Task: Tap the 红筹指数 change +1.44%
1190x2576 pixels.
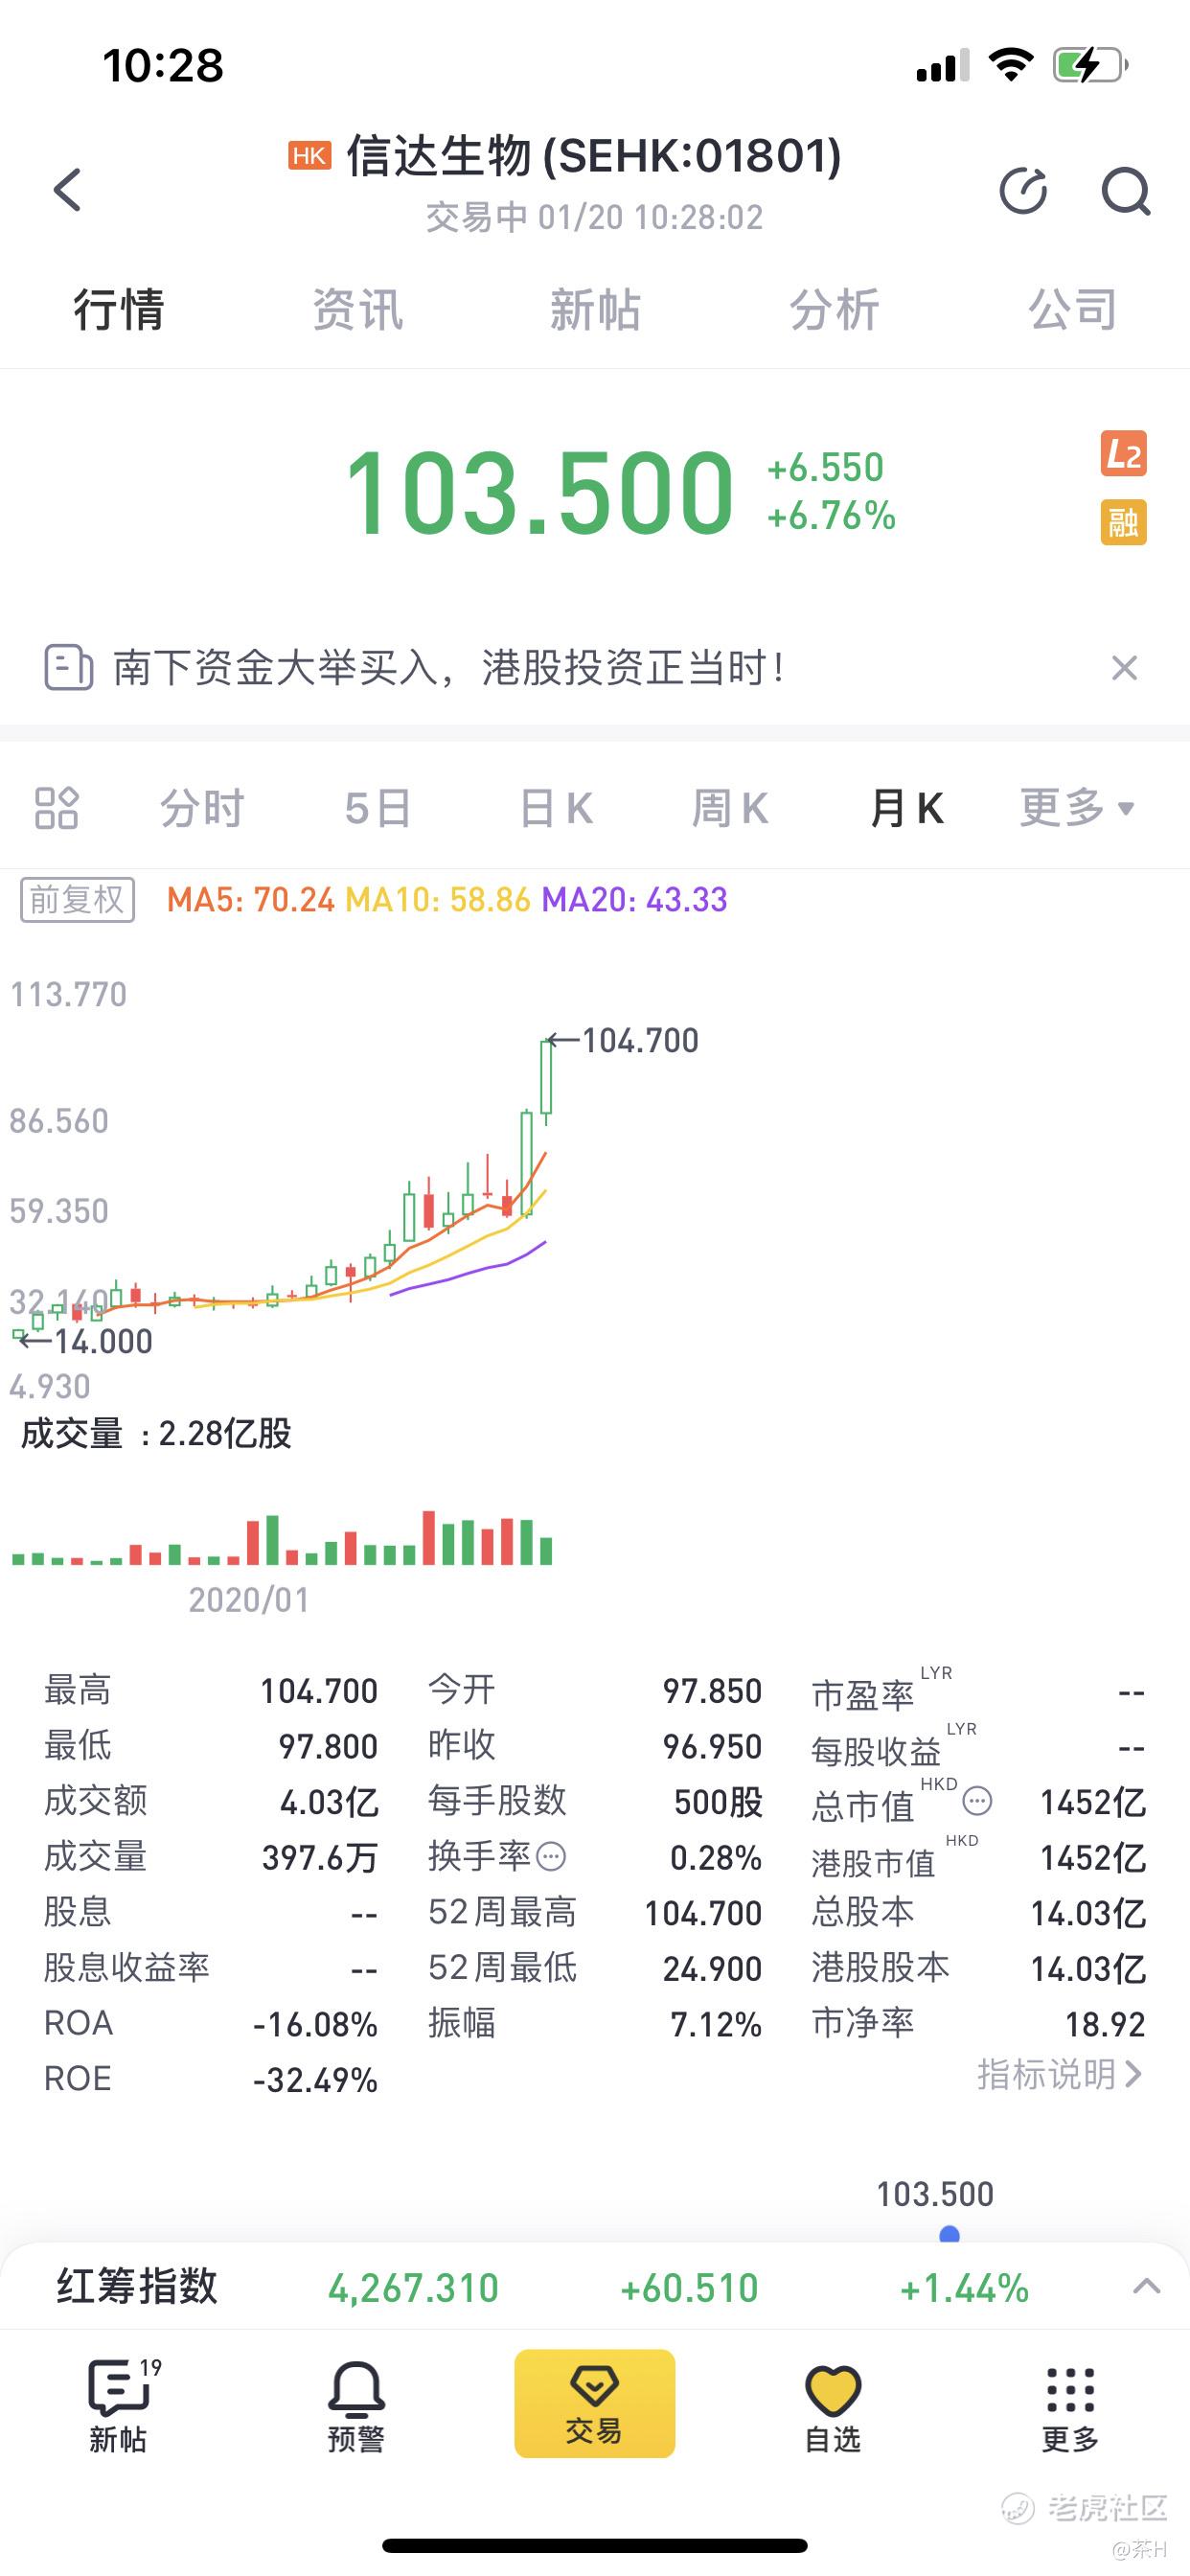Action: (964, 2288)
